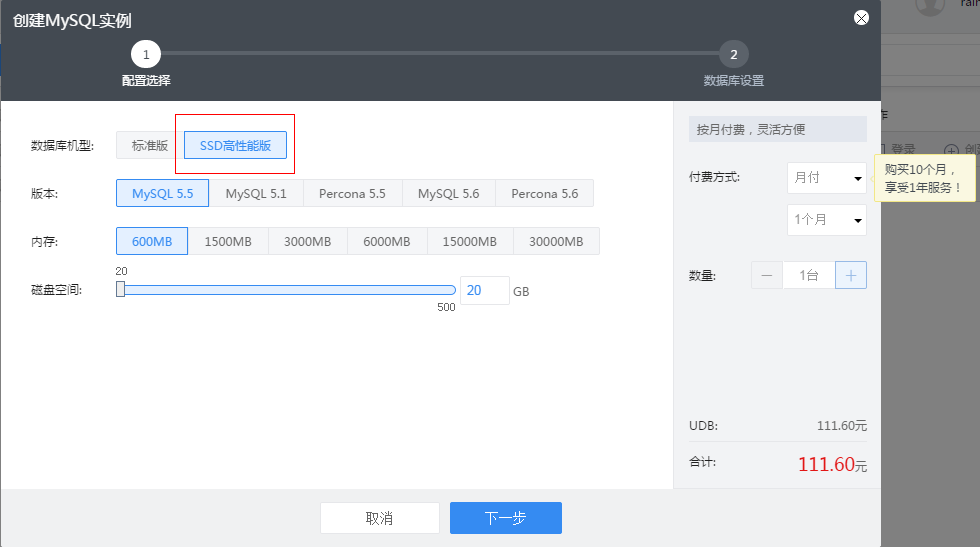Click the 购买10个月 promotion tooltip
980x547 pixels.
click(x=924, y=178)
